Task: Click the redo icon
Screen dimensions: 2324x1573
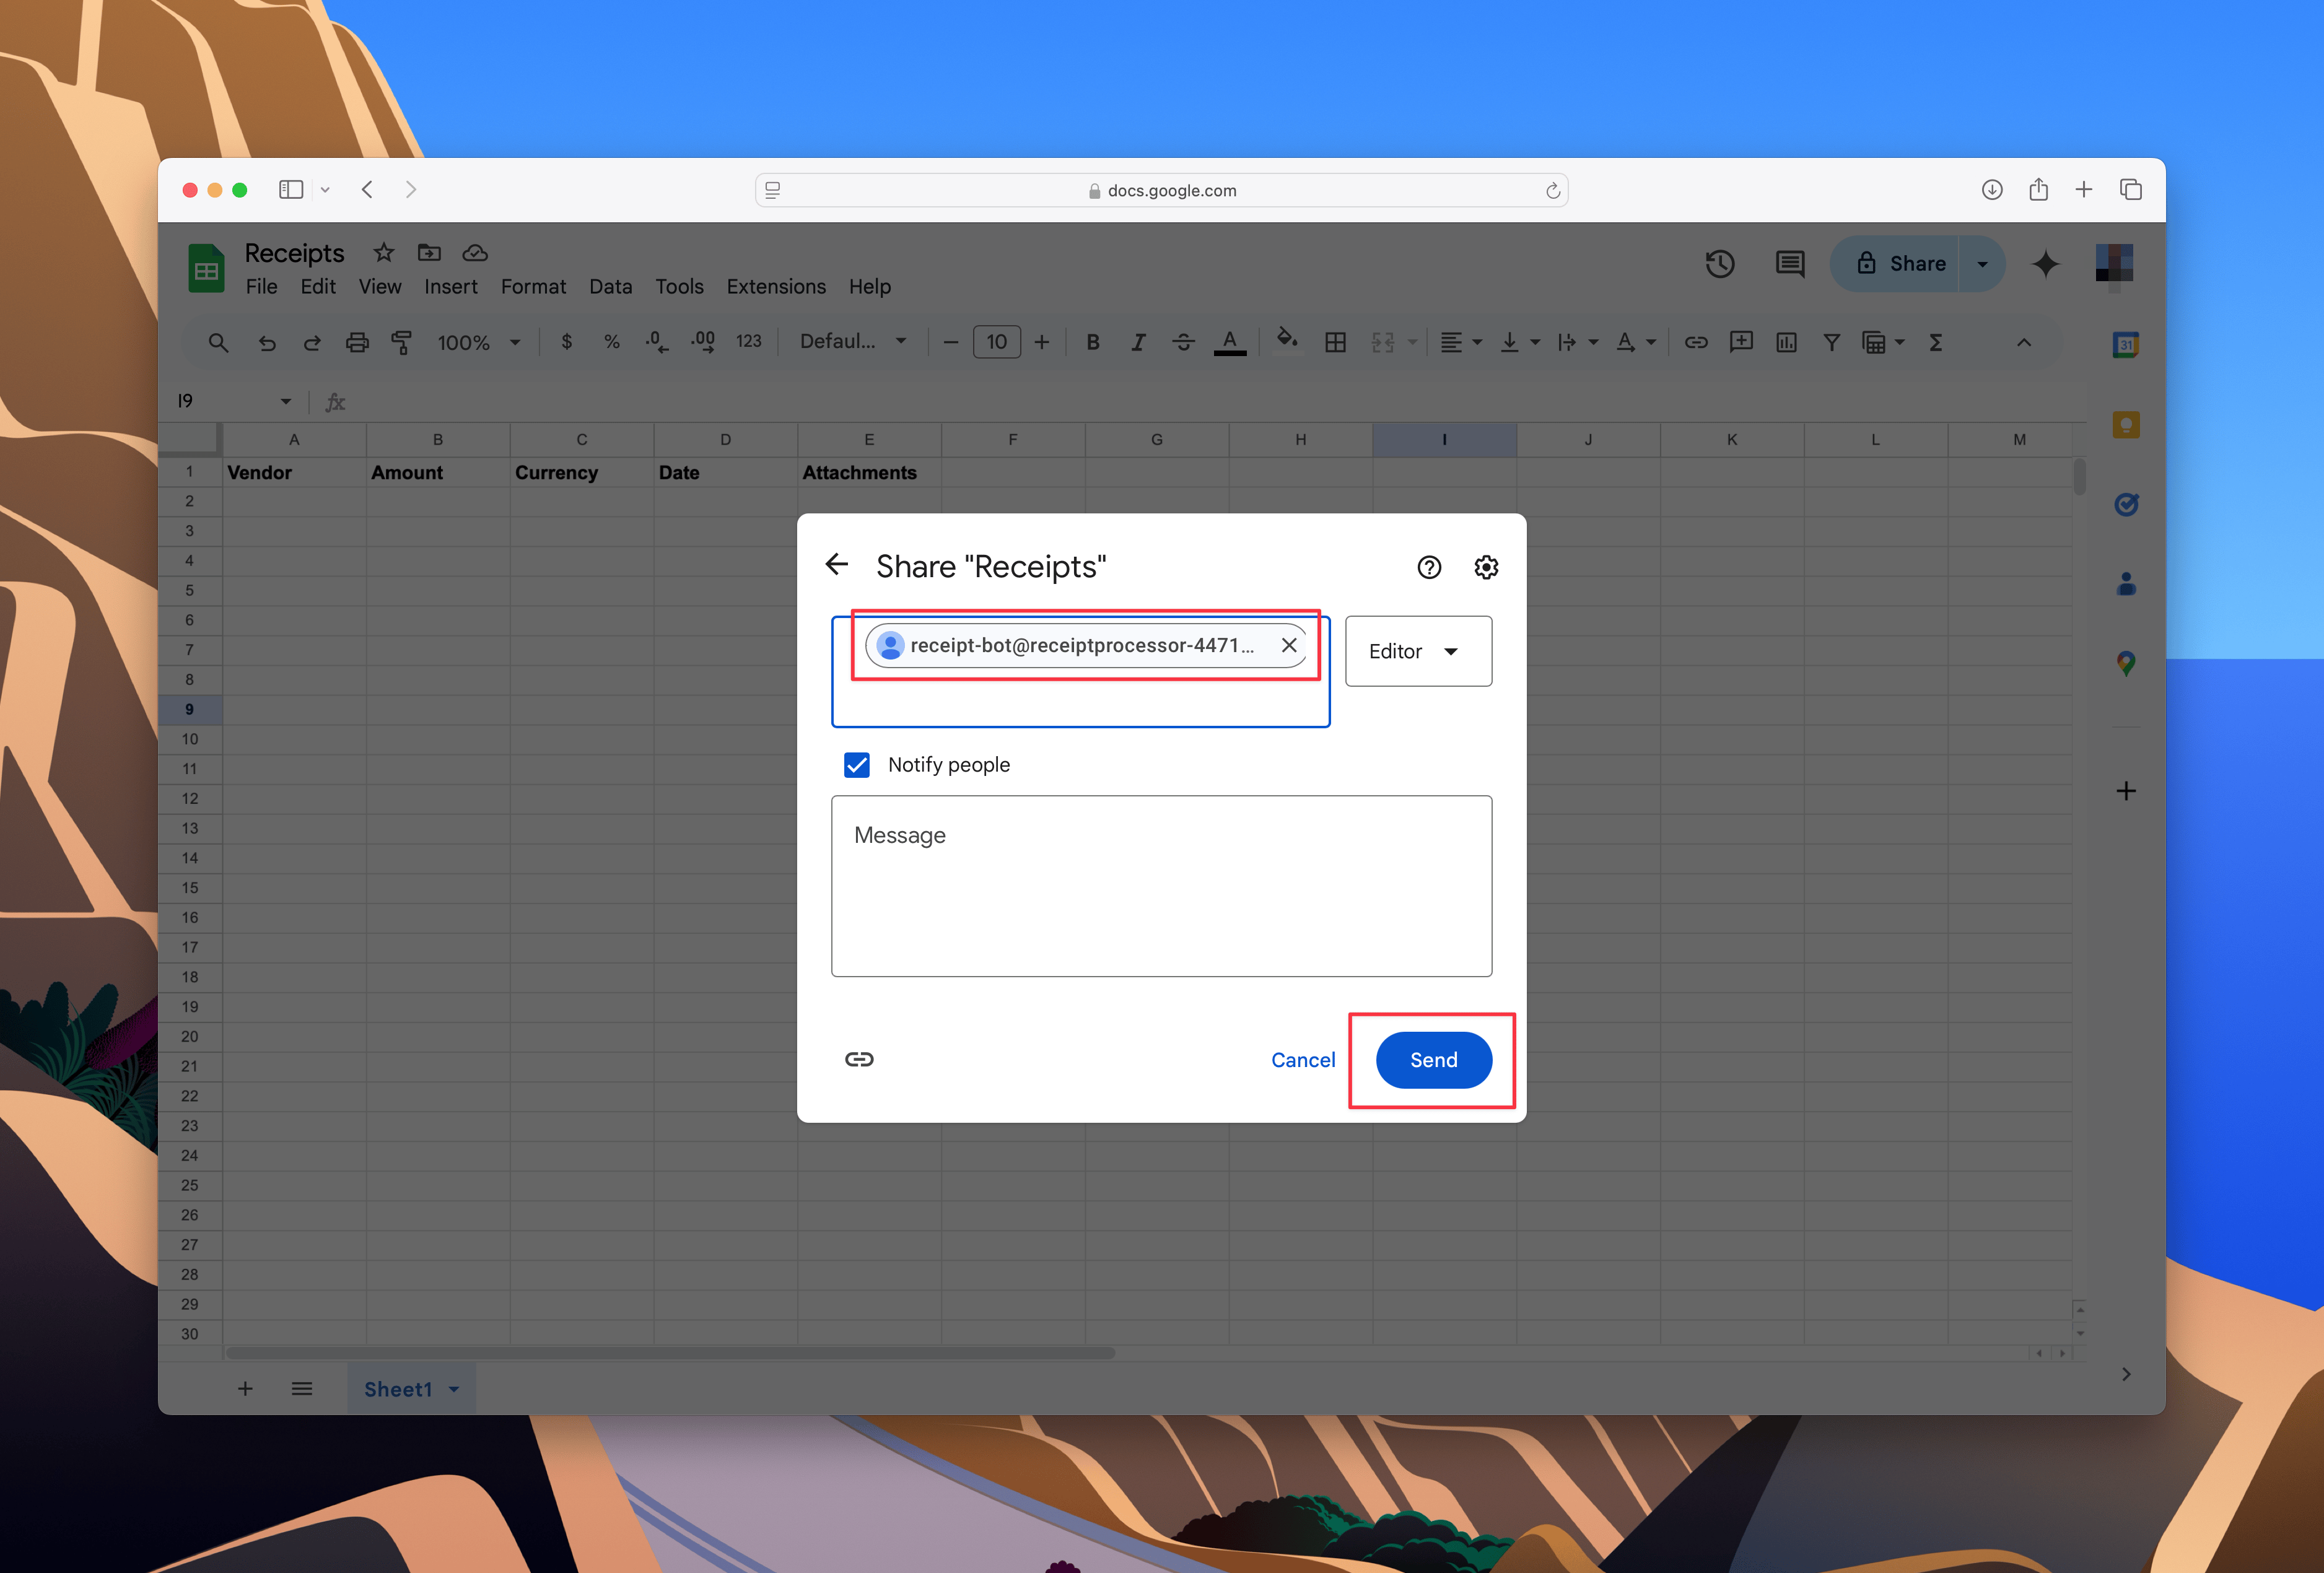Action: [x=312, y=343]
